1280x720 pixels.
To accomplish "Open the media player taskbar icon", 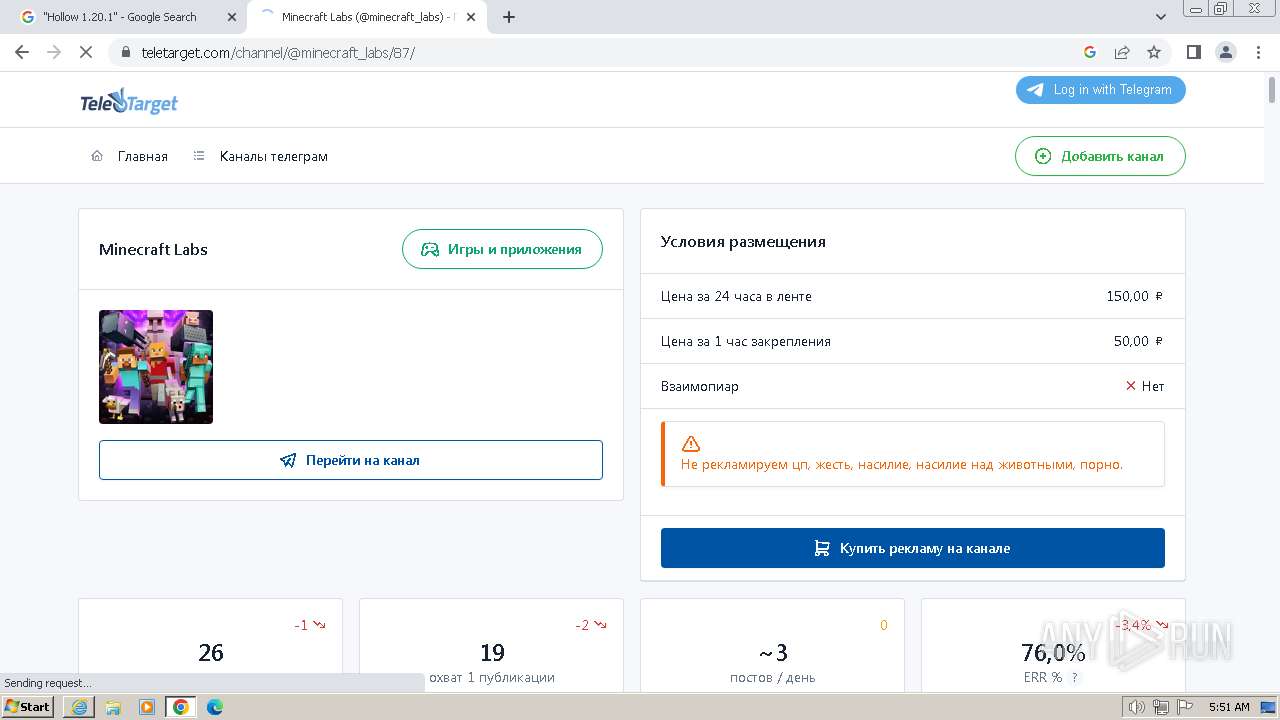I will pyautogui.click(x=147, y=707).
